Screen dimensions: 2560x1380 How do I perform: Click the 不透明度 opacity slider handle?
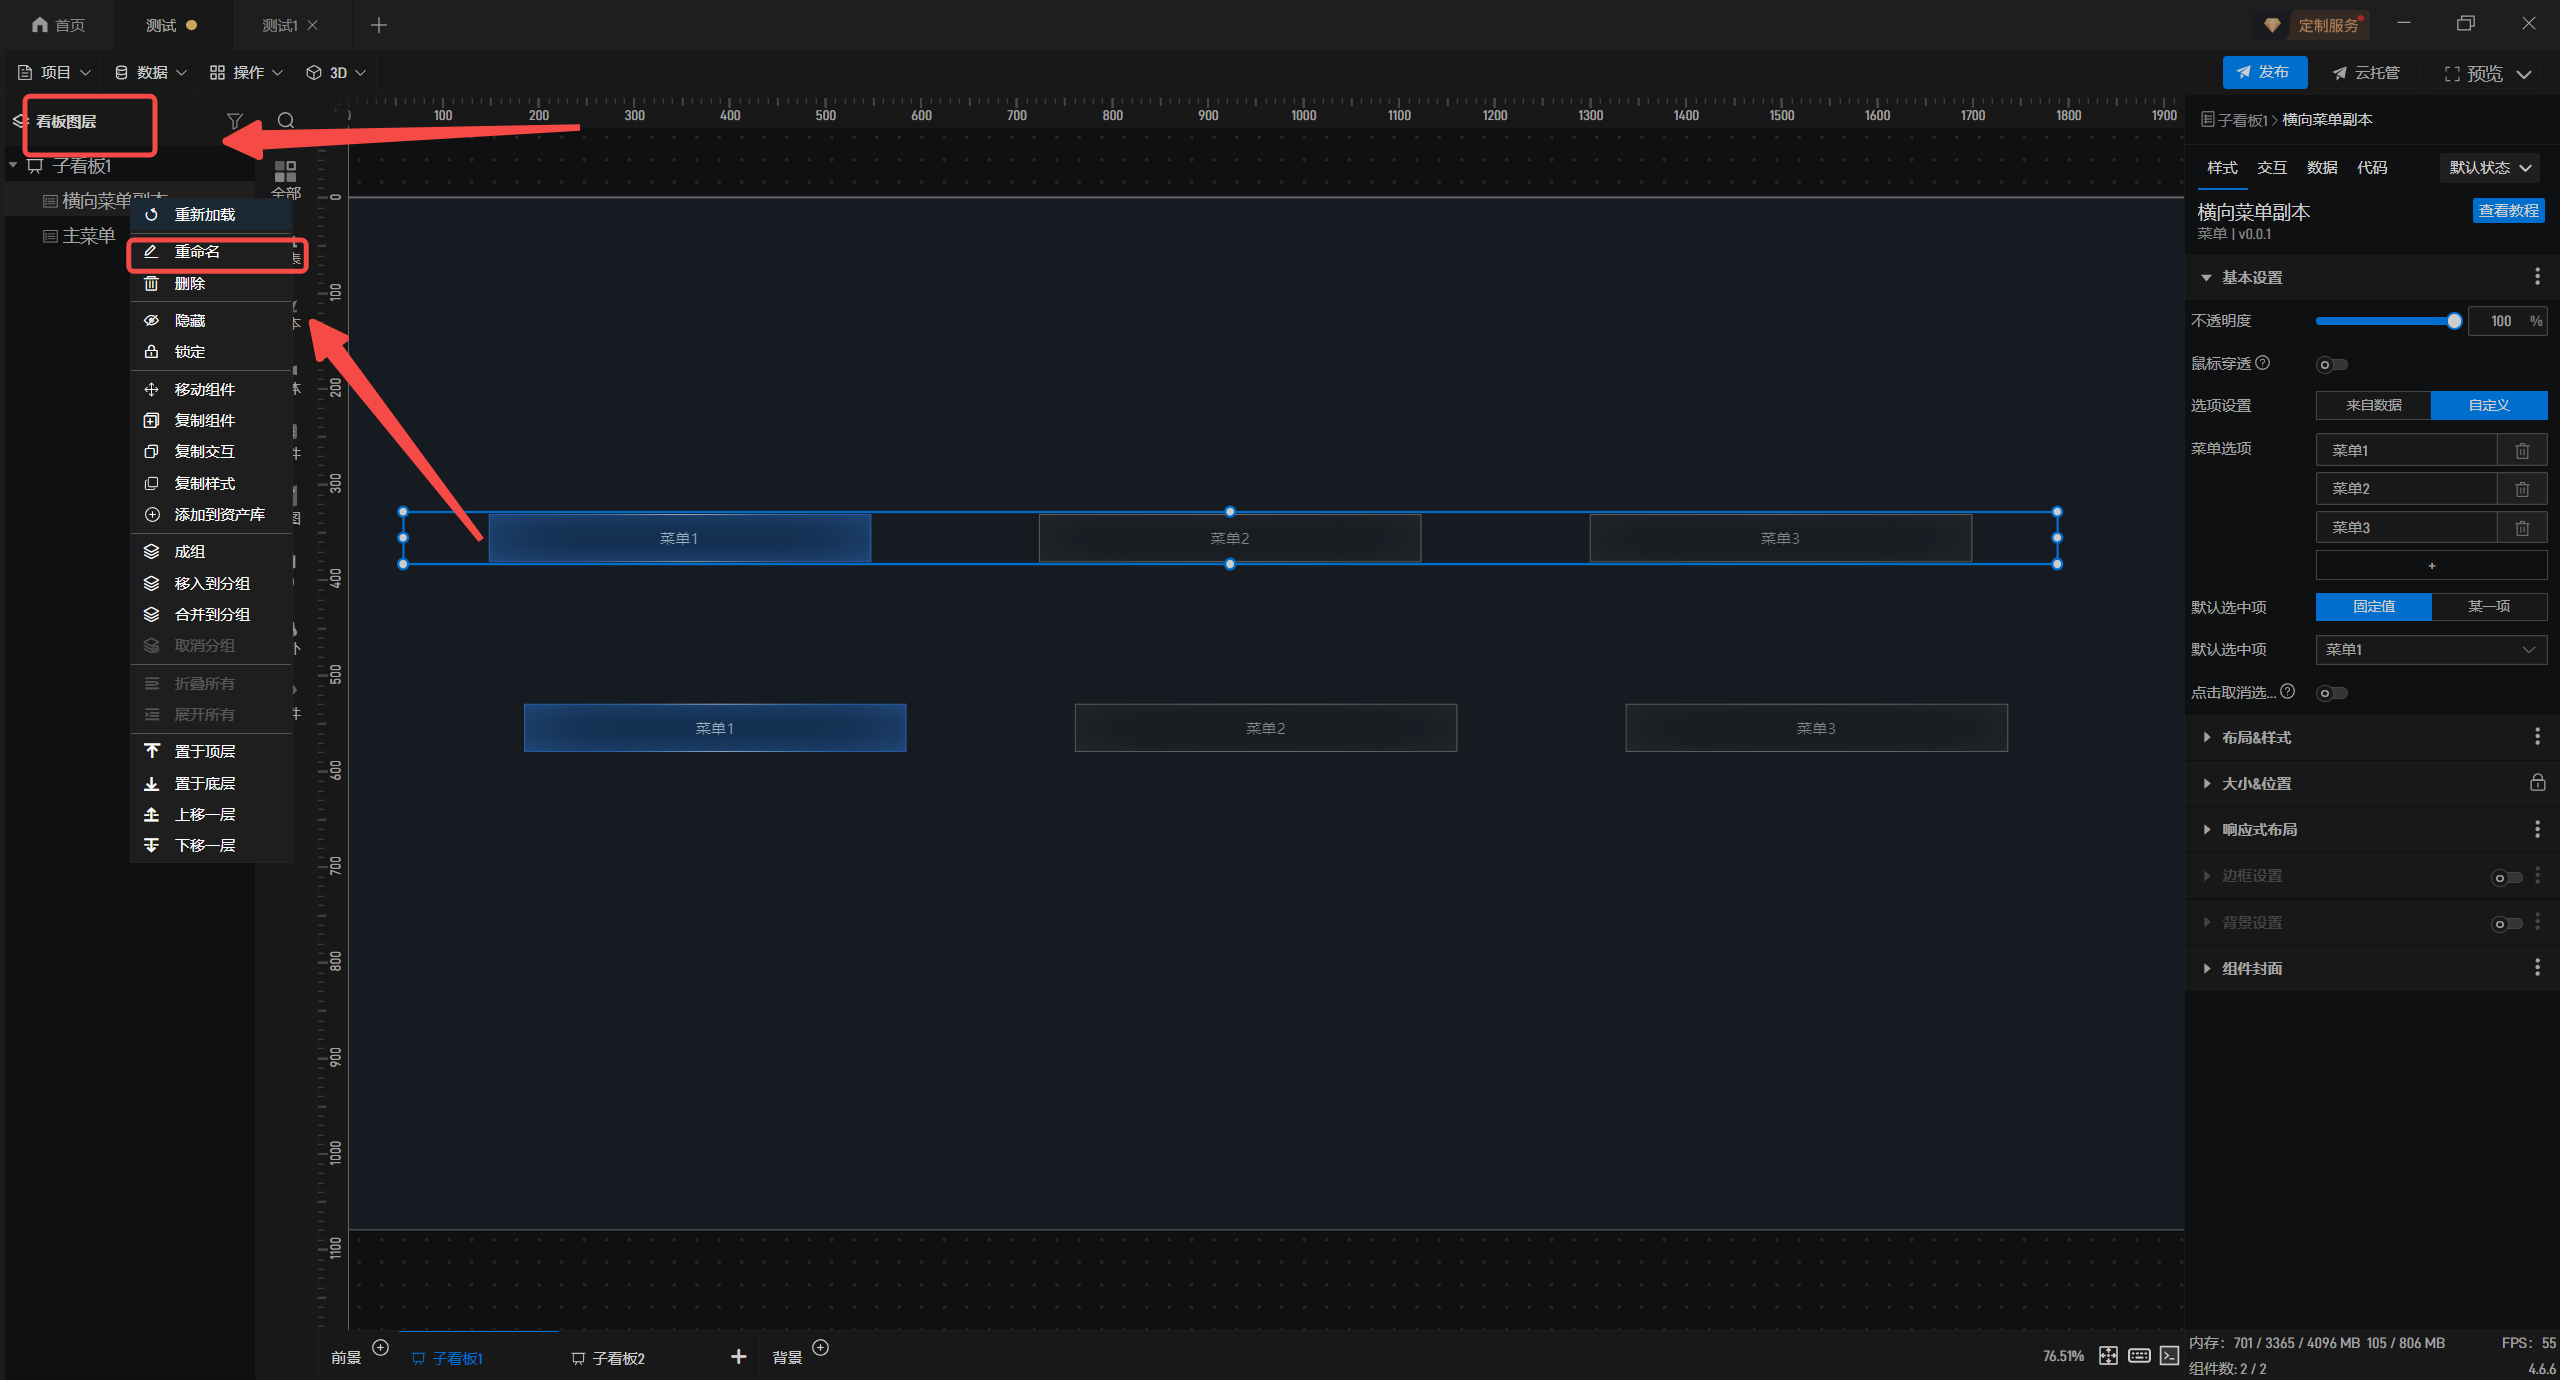[x=2454, y=321]
